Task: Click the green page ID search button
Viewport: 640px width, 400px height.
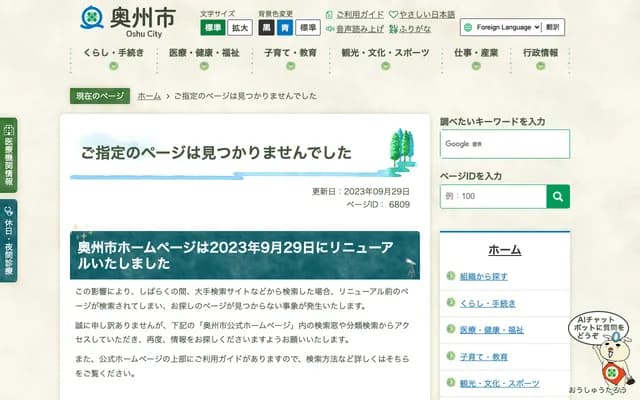Action: 558,196
